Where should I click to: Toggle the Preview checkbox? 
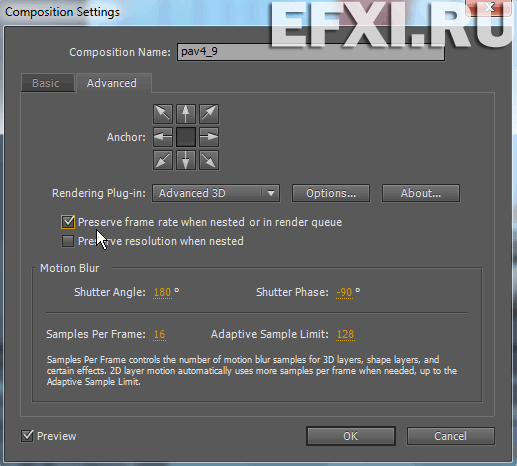[x=27, y=436]
